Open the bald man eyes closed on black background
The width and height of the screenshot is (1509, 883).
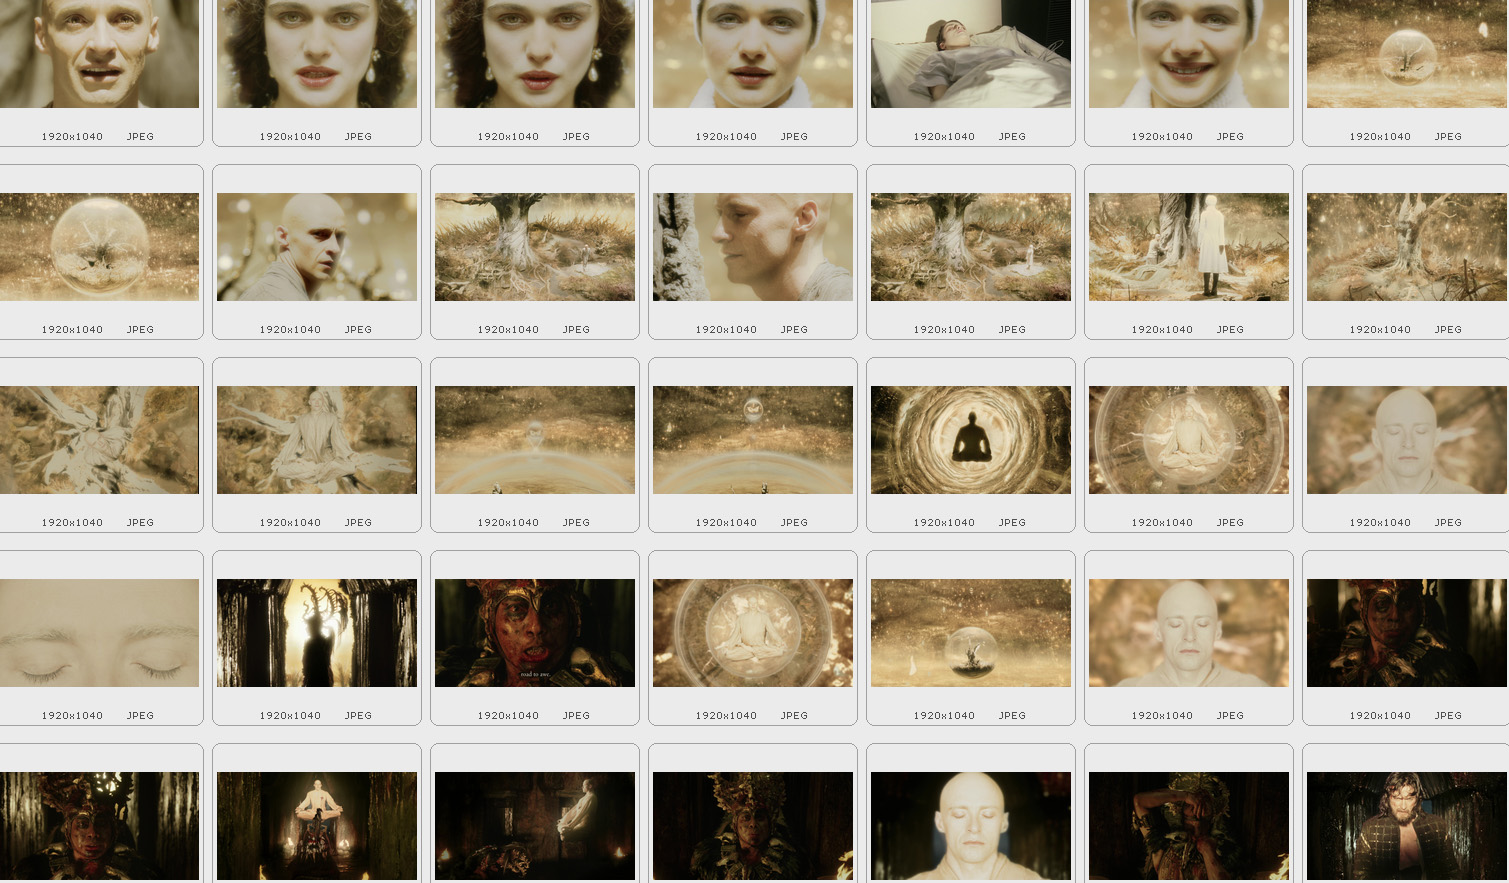[x=970, y=826]
